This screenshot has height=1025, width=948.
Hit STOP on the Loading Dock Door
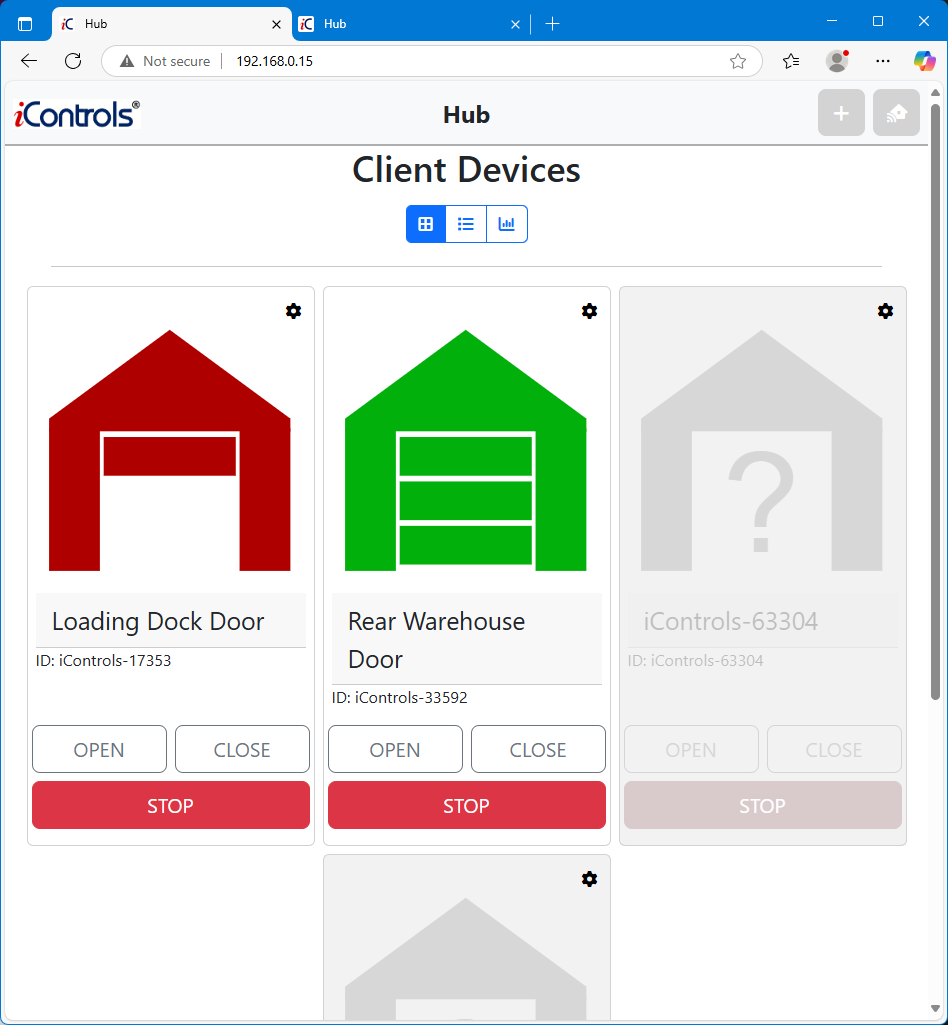click(x=170, y=806)
